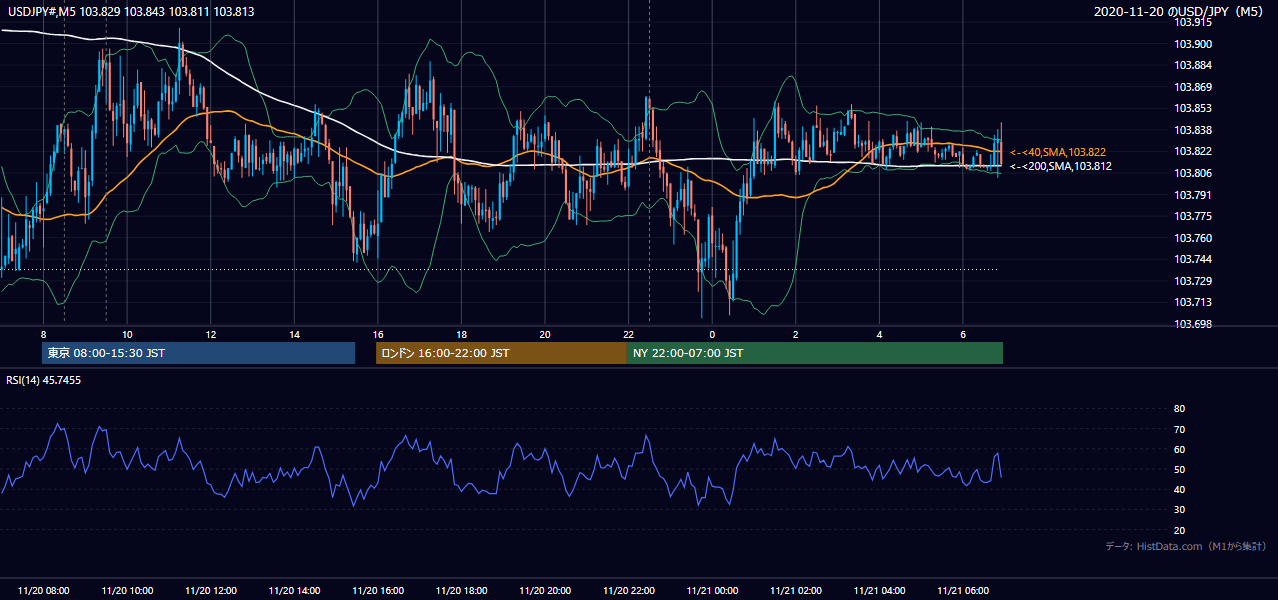Click hour label 4 under price chart
Screen dimensions: 1278x600
pos(879,334)
